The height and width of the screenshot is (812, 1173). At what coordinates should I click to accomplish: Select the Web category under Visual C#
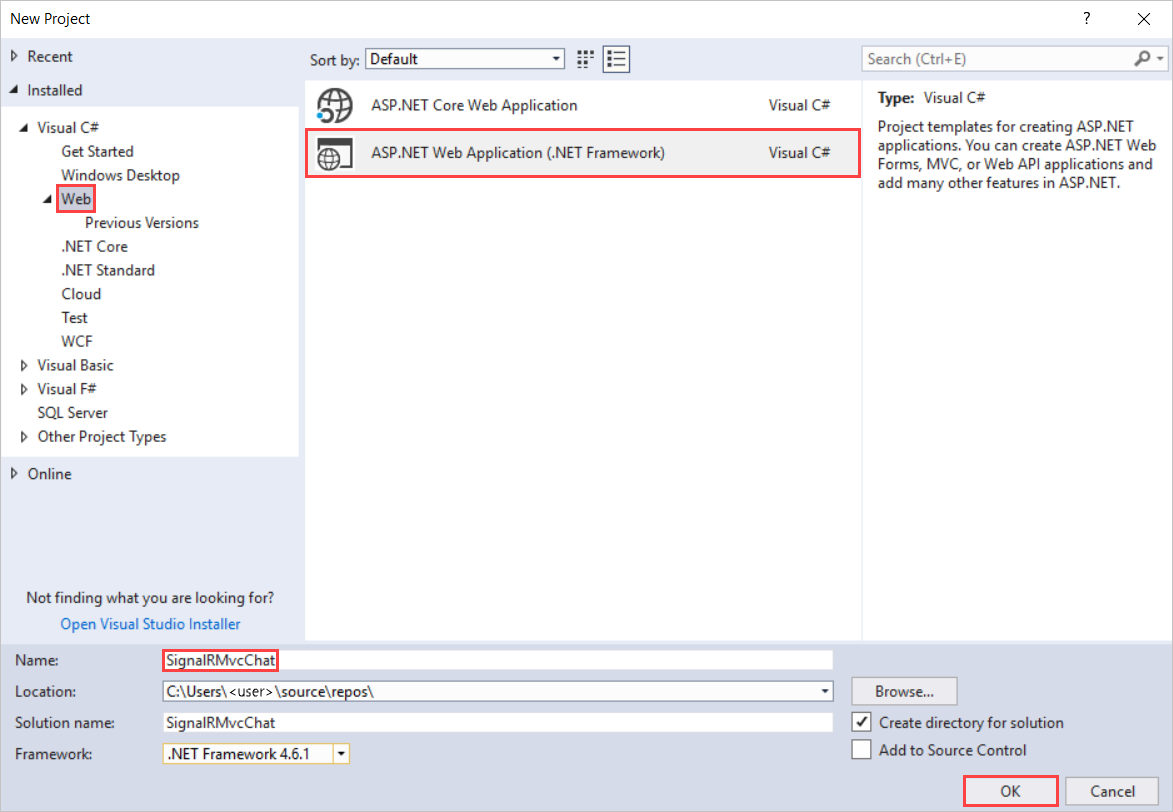pos(75,198)
